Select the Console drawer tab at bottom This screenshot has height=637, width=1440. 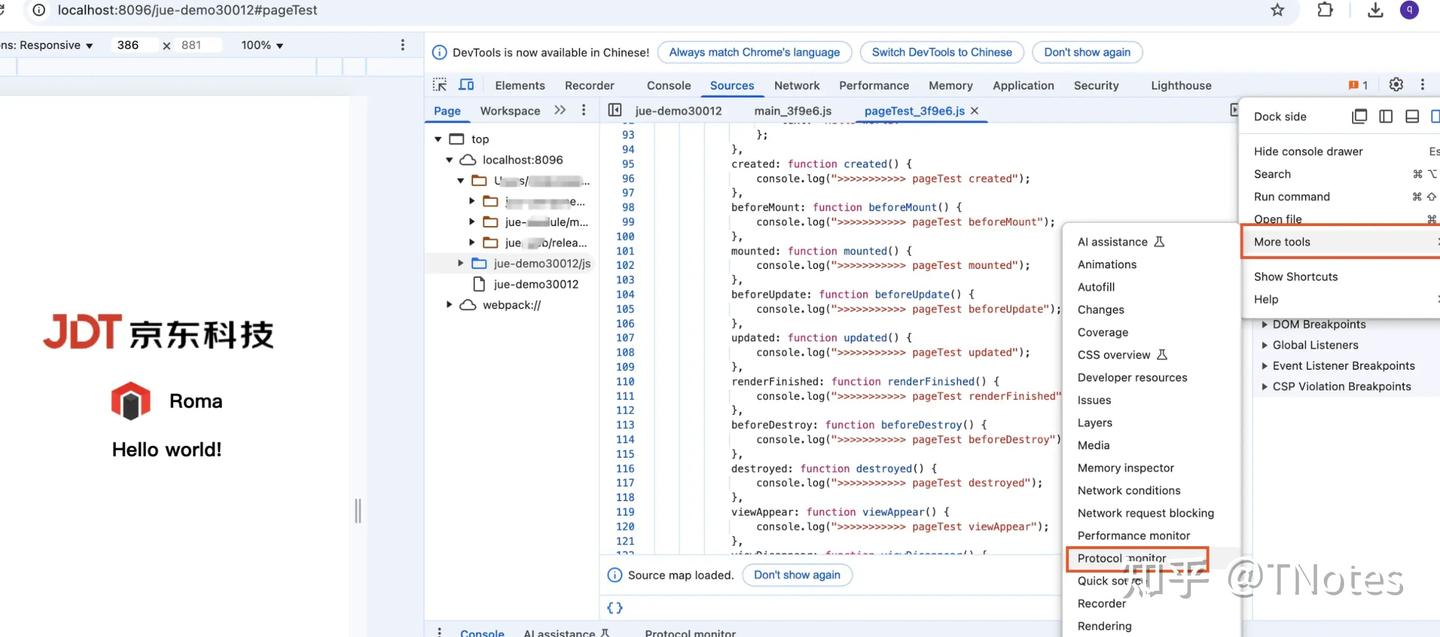point(482,632)
